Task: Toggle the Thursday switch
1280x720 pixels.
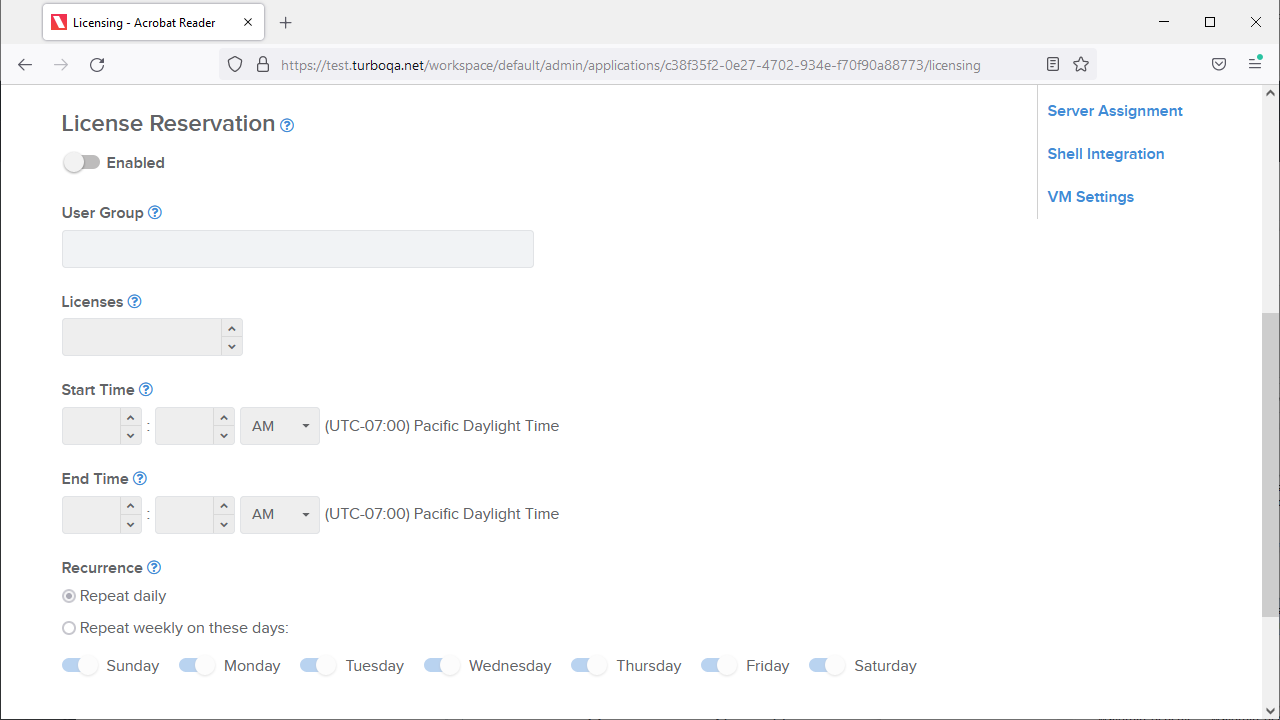Action: (590, 666)
